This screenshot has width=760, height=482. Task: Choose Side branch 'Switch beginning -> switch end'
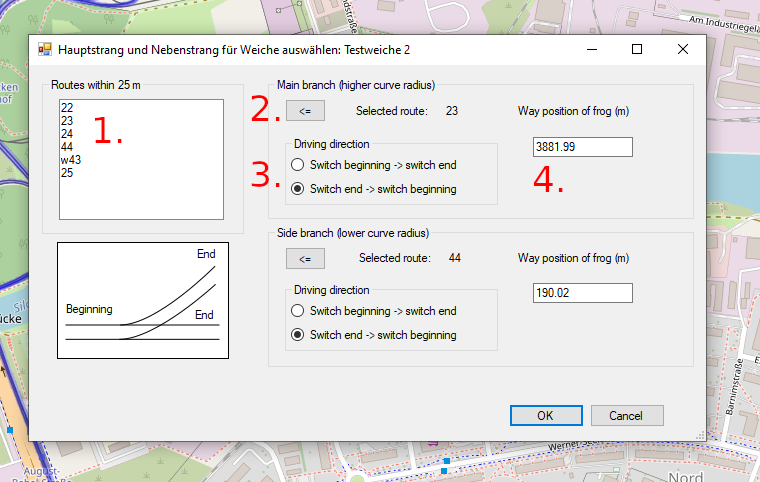297,311
